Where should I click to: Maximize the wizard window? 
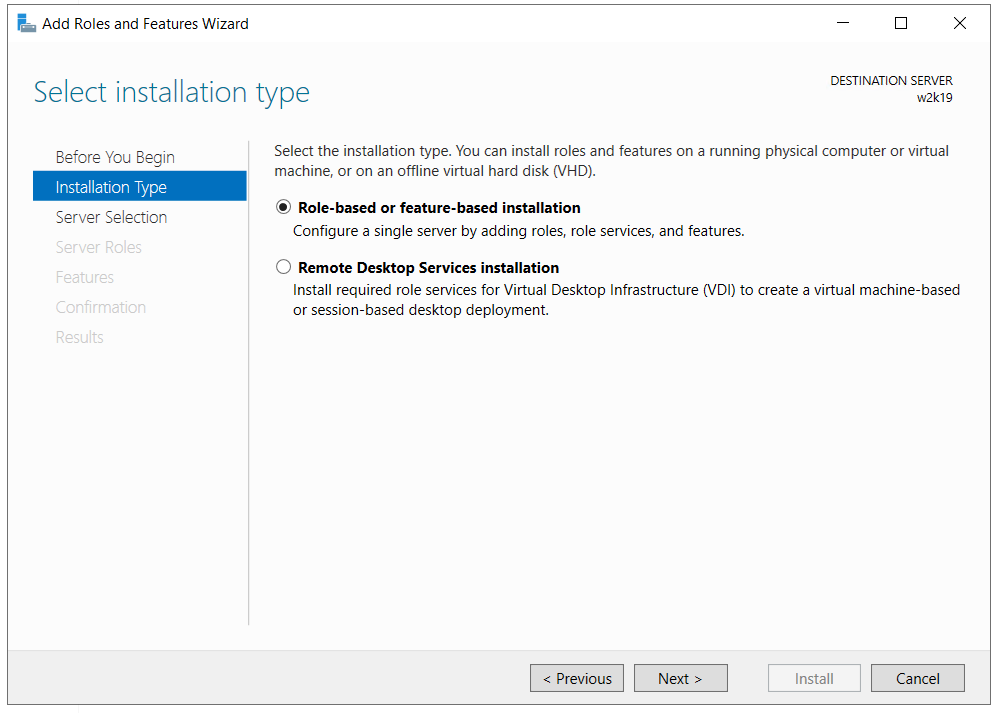[x=901, y=23]
